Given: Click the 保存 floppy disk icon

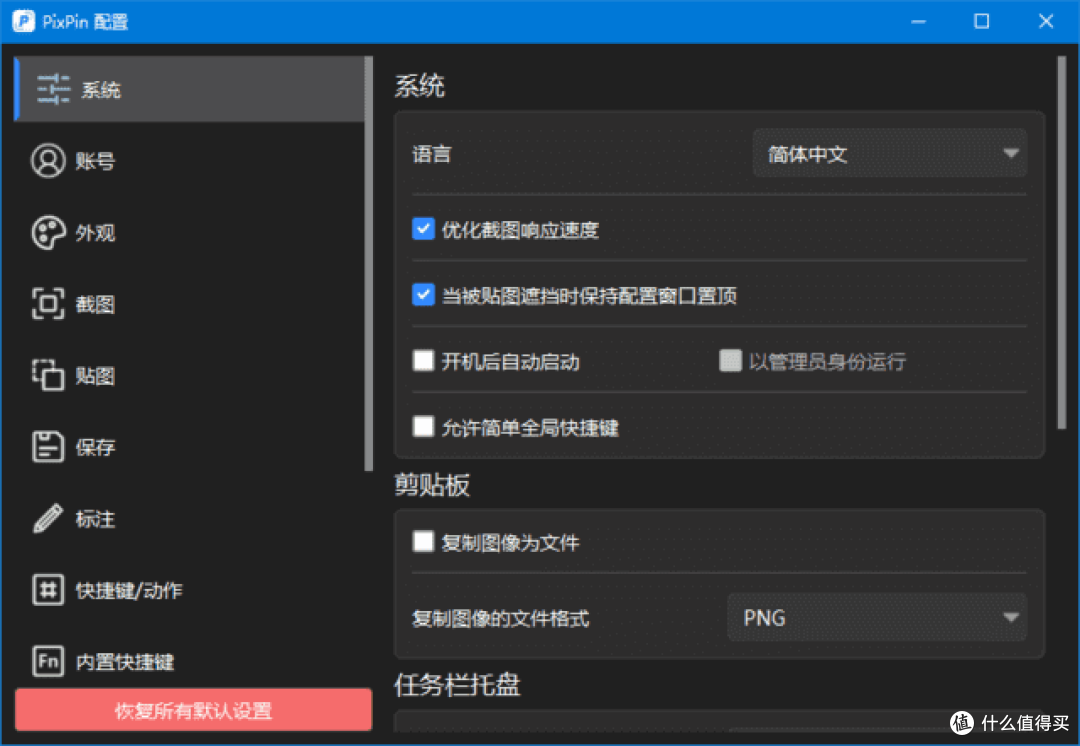Looking at the screenshot, I should coord(48,447).
